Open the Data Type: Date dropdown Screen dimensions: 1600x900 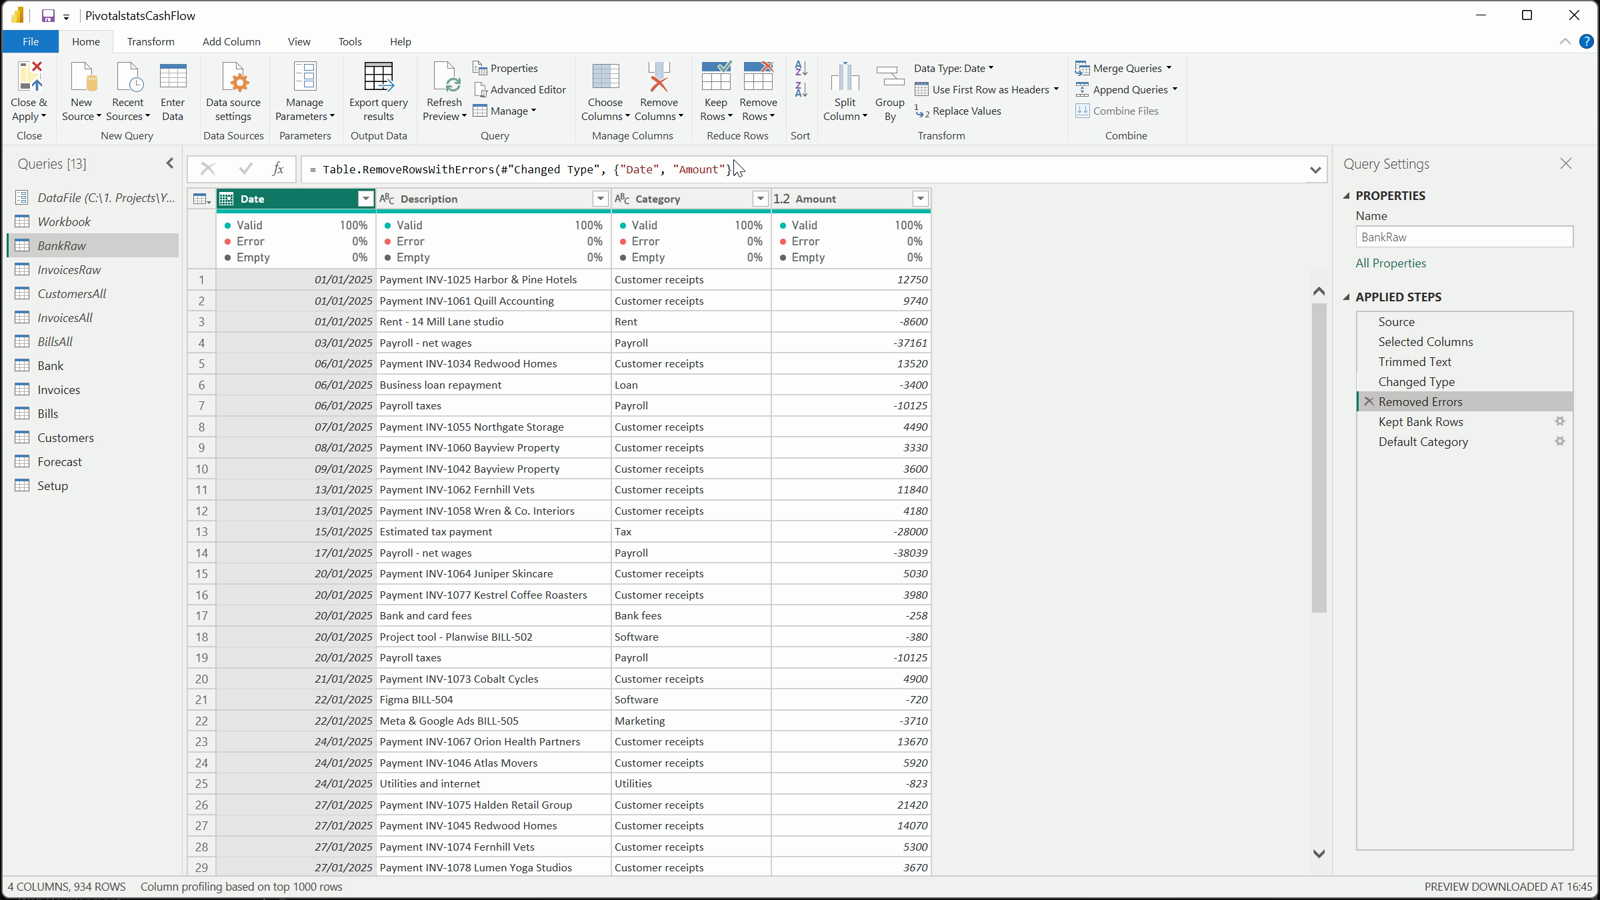click(x=954, y=68)
